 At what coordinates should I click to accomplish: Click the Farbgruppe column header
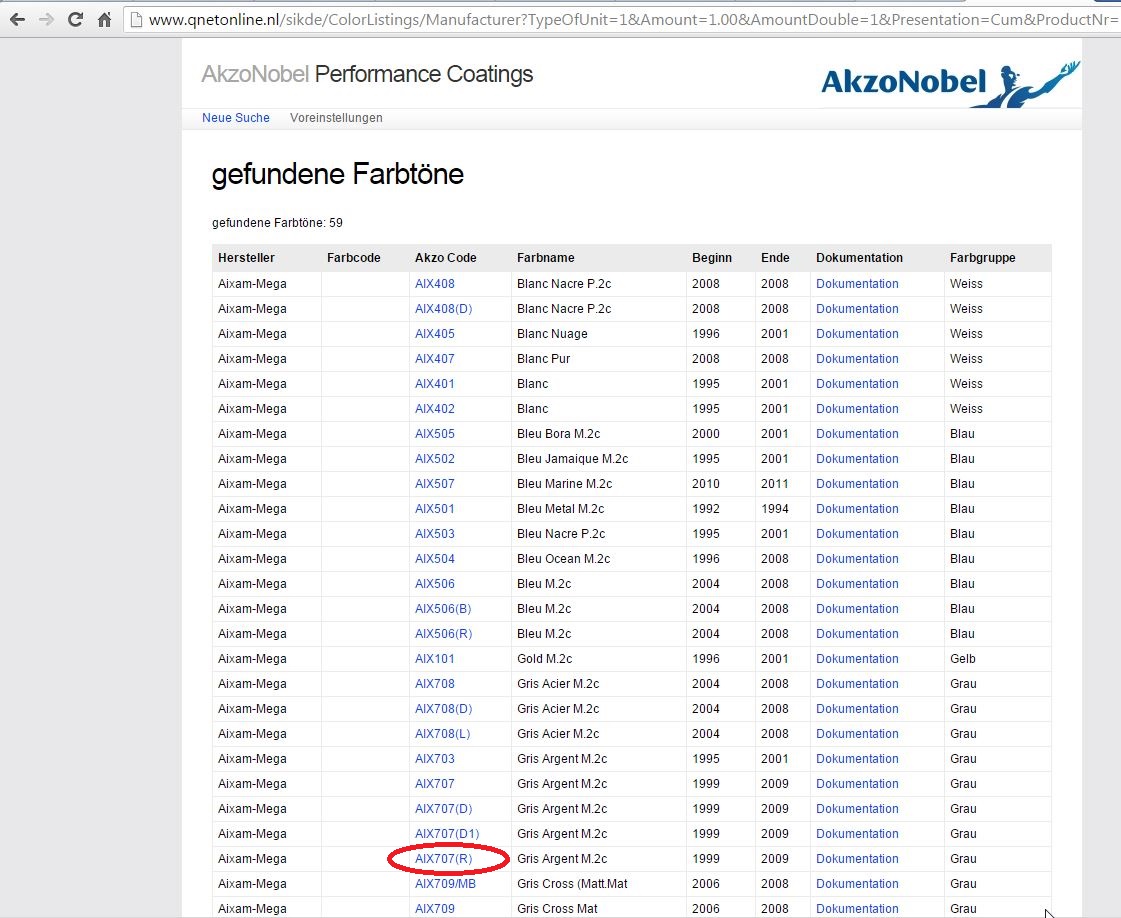pos(982,258)
